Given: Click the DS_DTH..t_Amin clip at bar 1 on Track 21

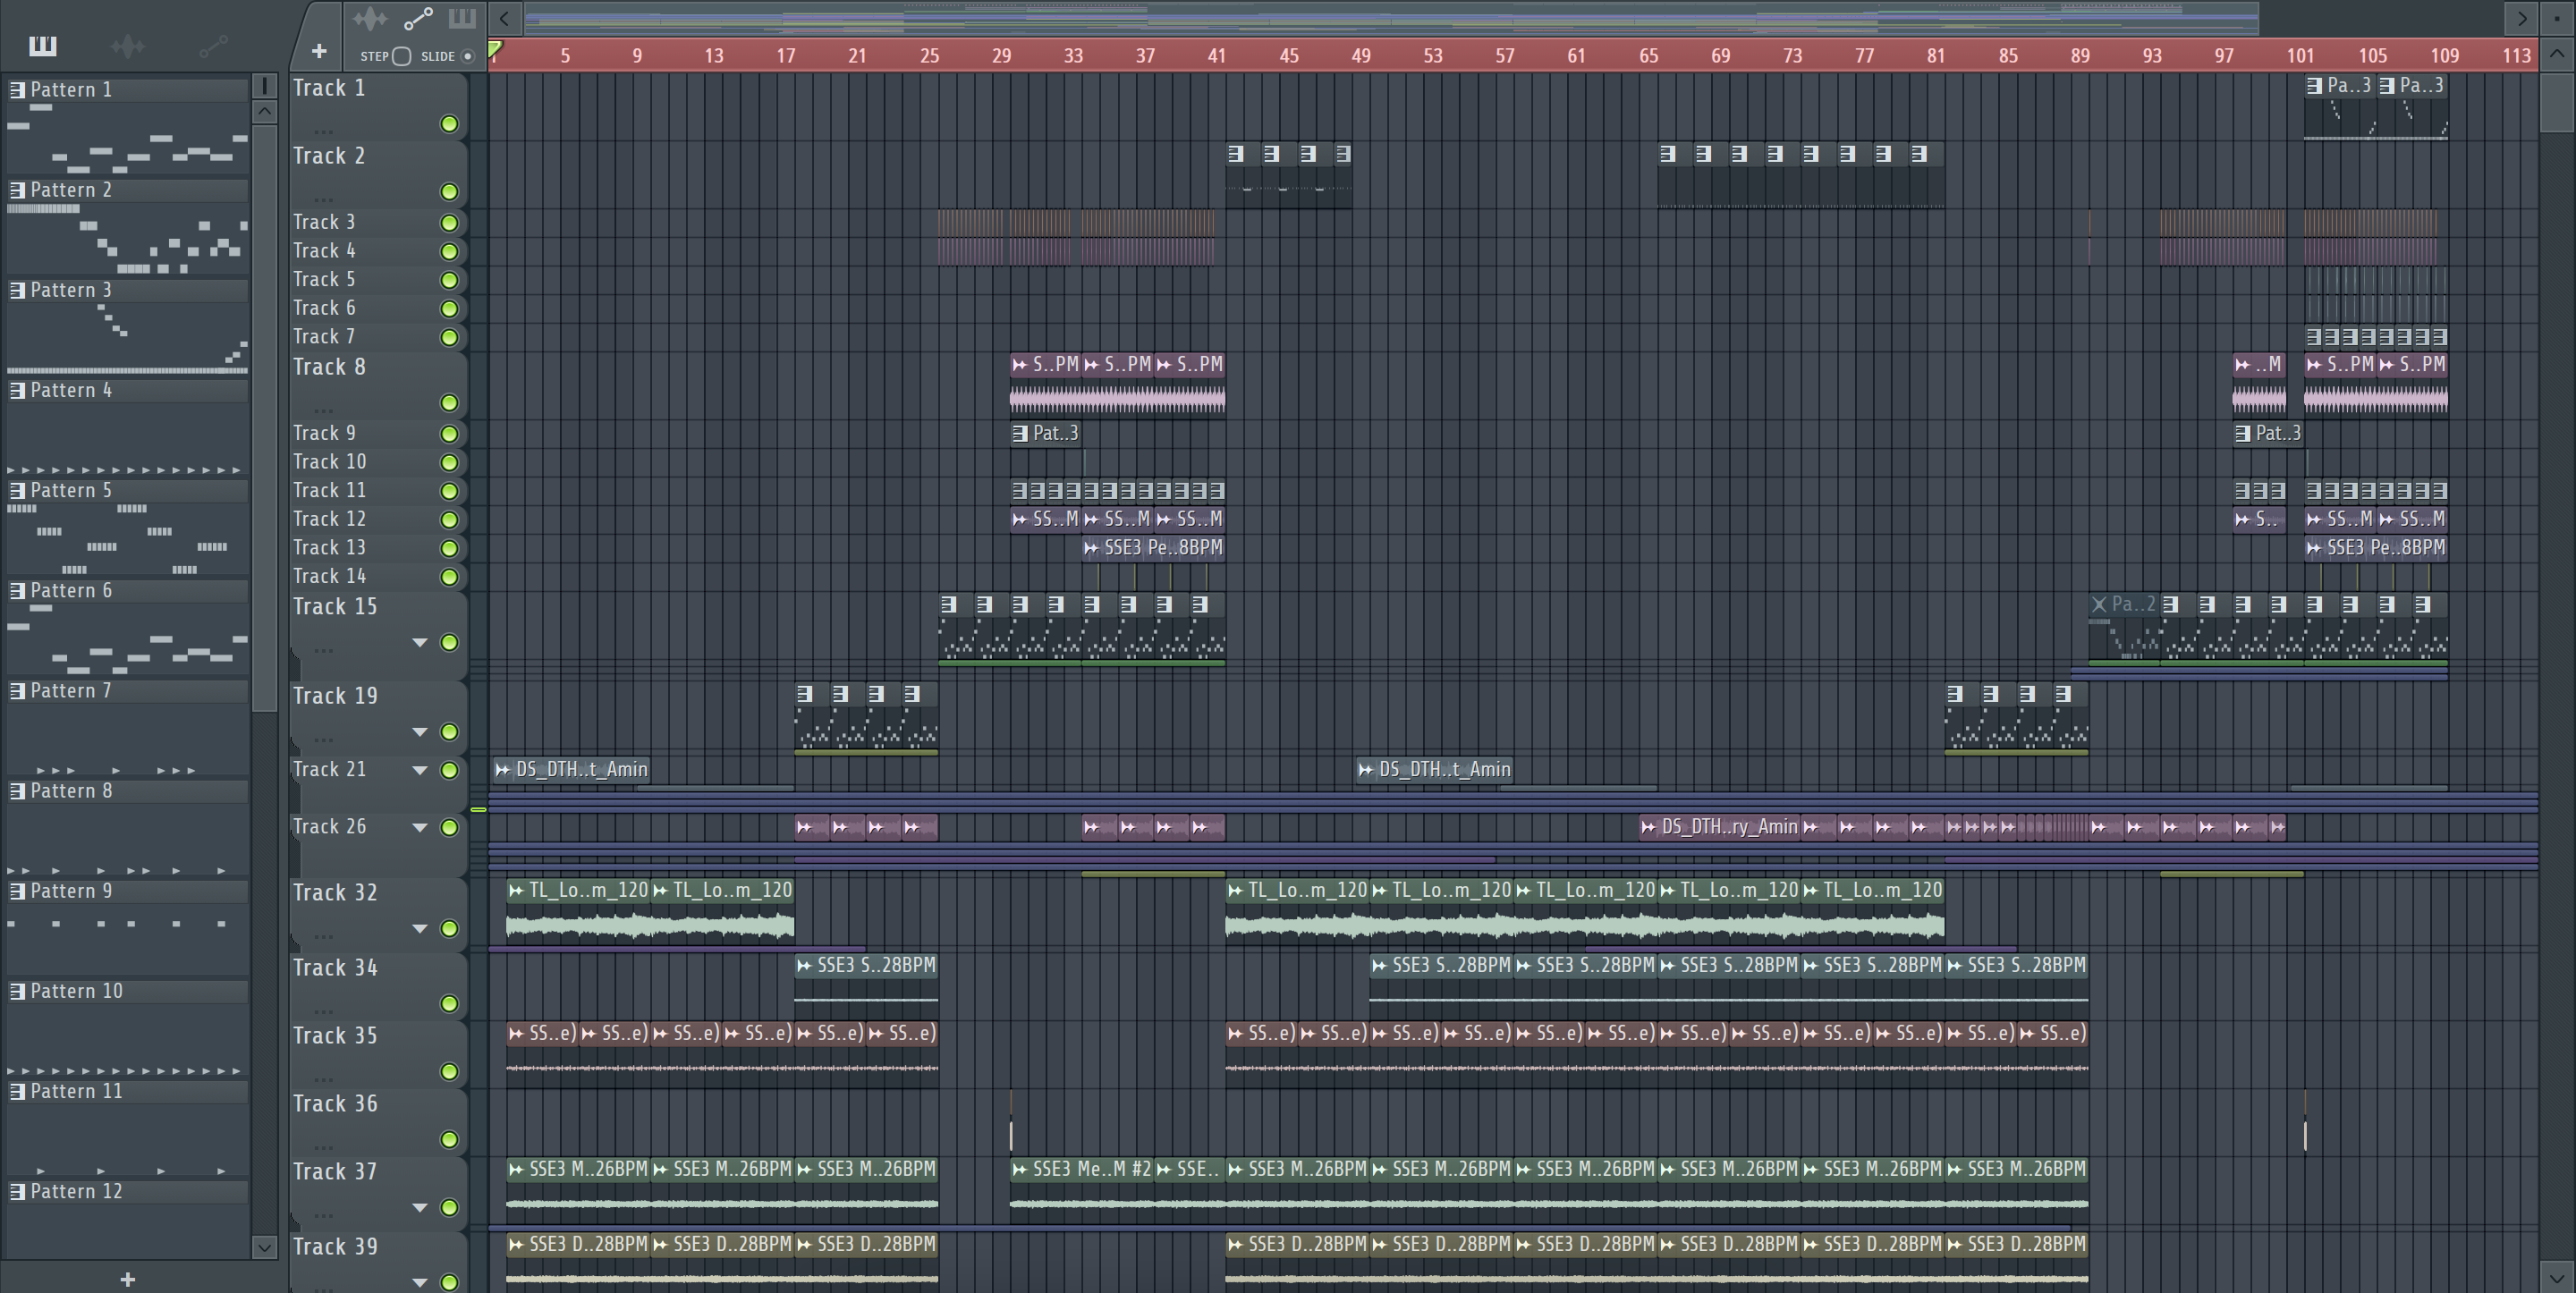Looking at the screenshot, I should [x=571, y=769].
